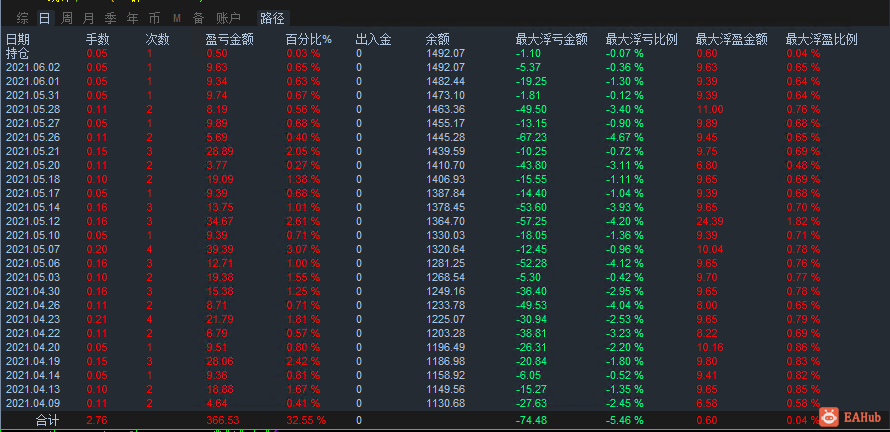Sort by the 手数 column header
Screen dimensions: 890x432
[x=98, y=39]
